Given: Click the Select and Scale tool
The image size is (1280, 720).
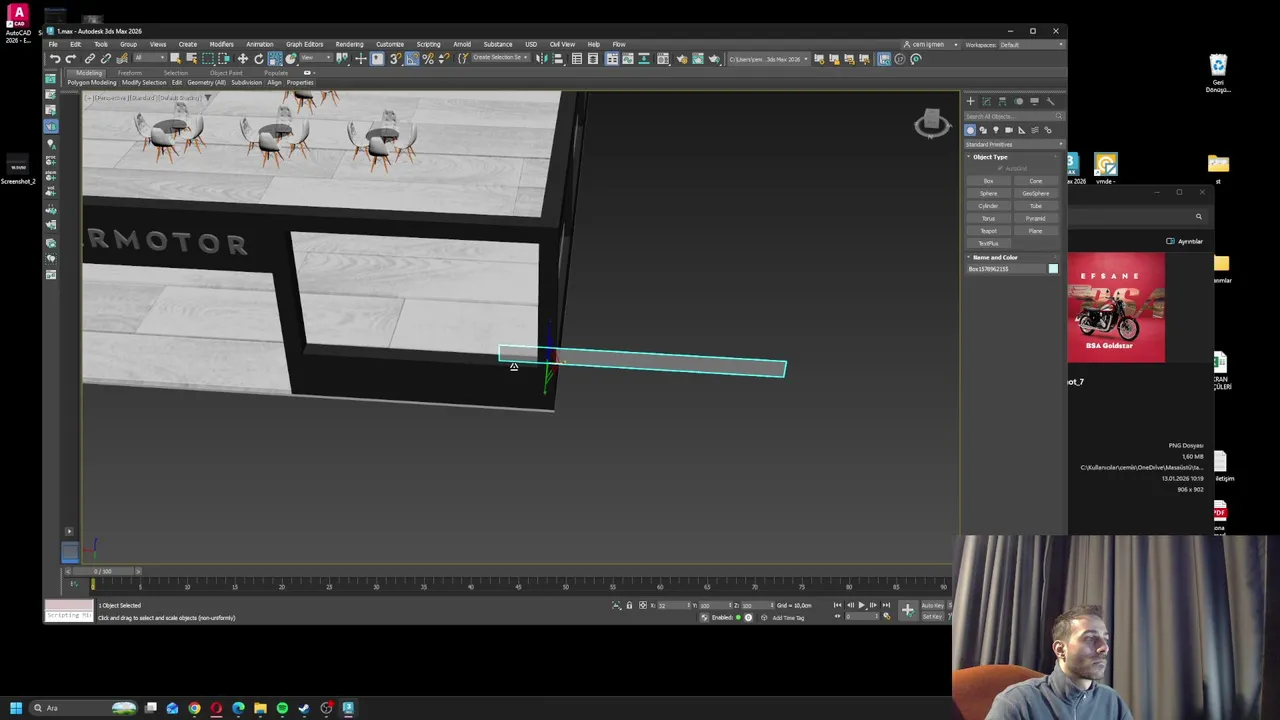Looking at the screenshot, I should [x=275, y=59].
